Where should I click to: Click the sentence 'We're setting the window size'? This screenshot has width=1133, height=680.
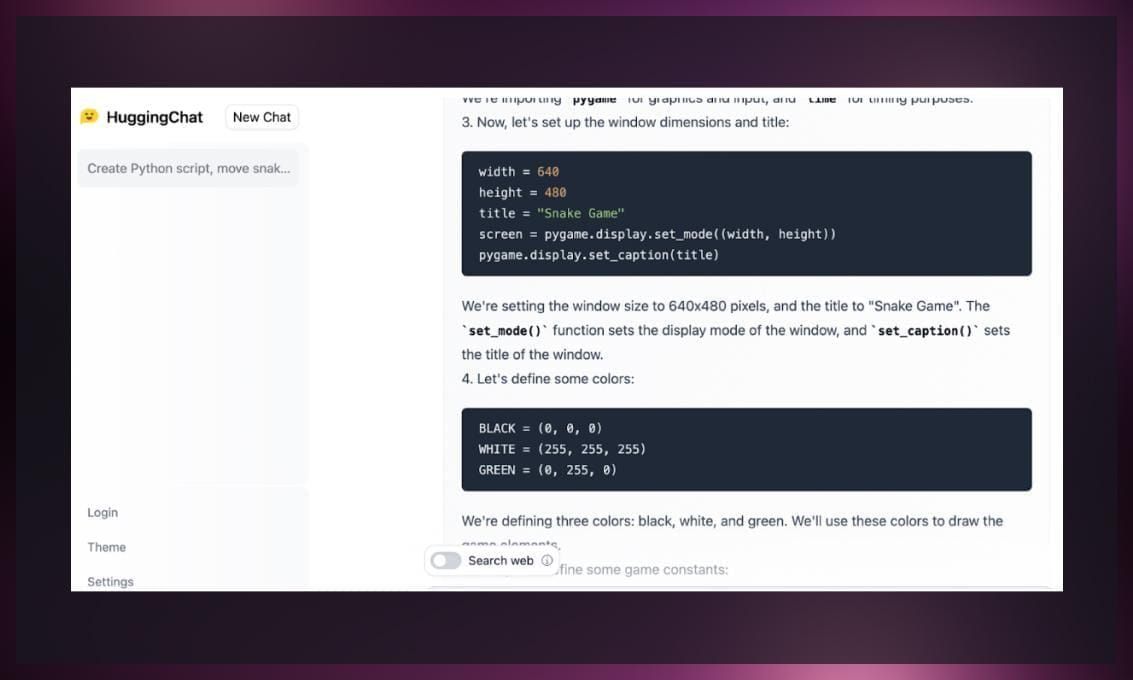point(736,330)
